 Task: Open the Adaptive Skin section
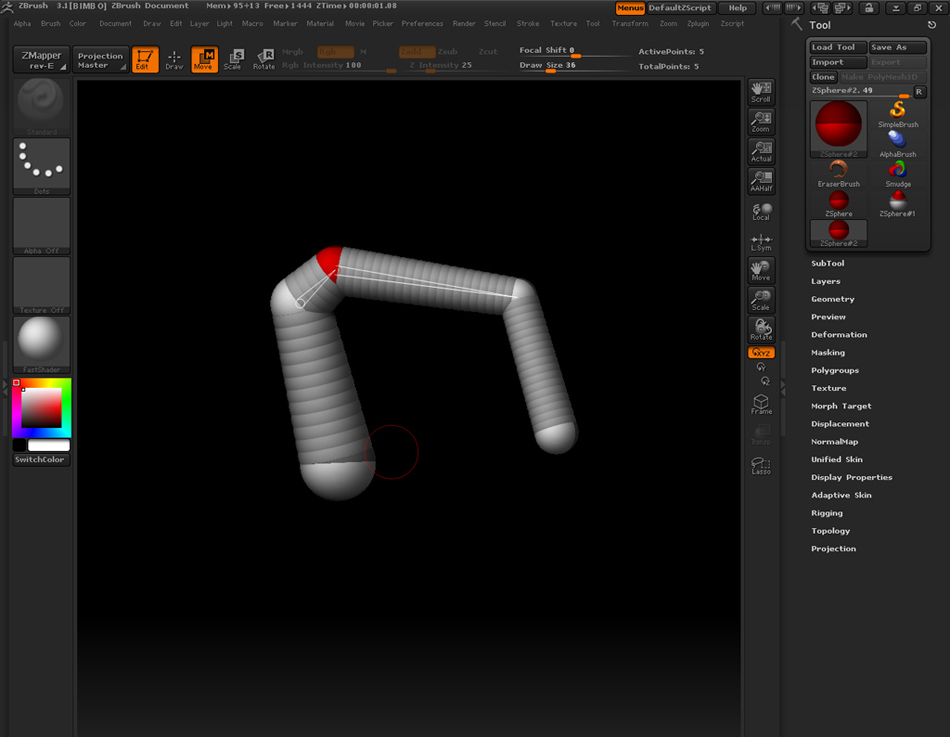[x=840, y=495]
